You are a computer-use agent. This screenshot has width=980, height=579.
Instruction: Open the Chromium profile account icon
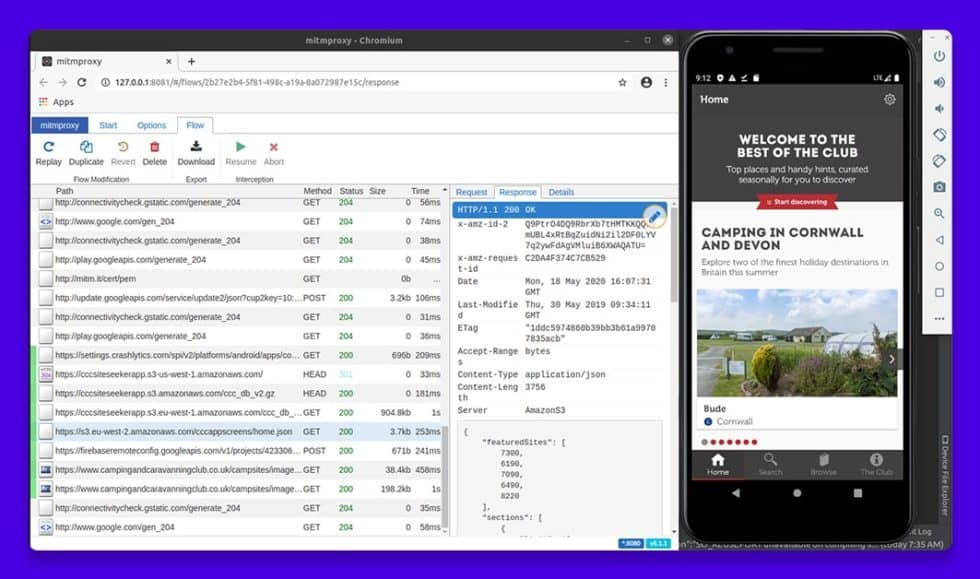pos(646,83)
